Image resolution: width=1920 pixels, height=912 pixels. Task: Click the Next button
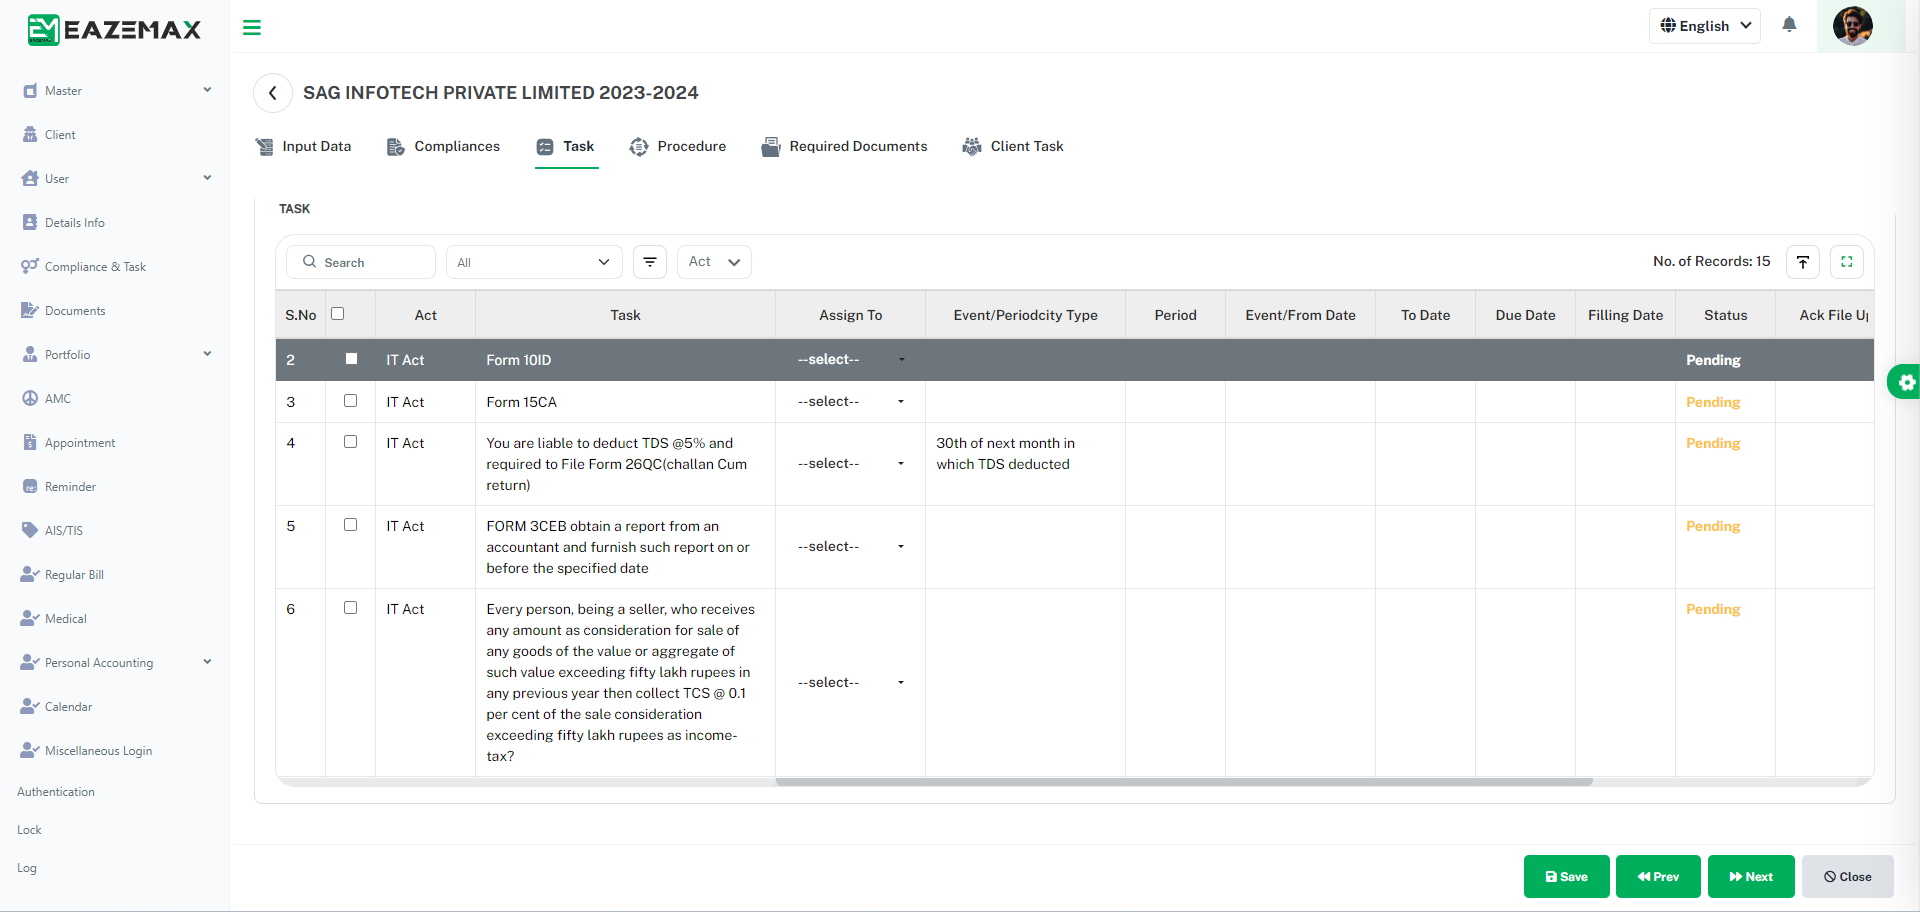tap(1751, 877)
